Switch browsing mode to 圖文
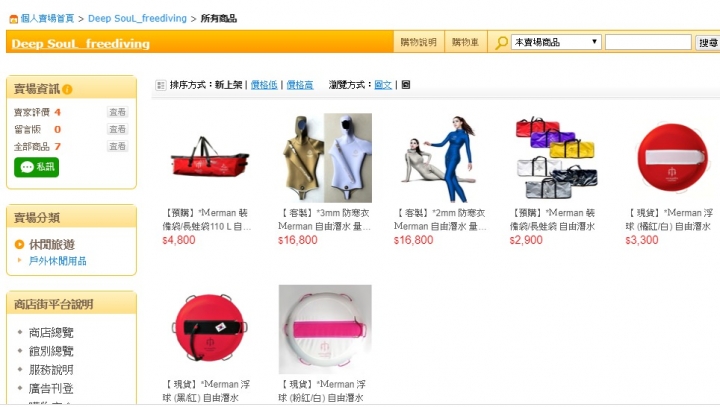This screenshot has width=720, height=407. pos(383,85)
